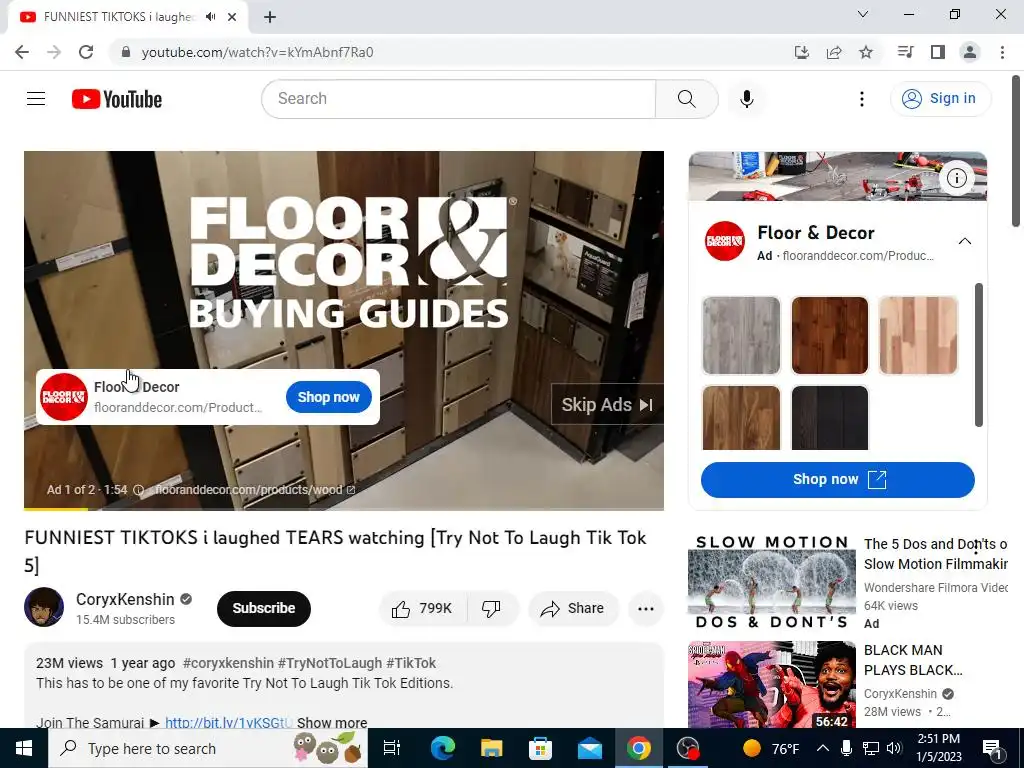Share the video
1024x768 pixels.
pyautogui.click(x=573, y=609)
